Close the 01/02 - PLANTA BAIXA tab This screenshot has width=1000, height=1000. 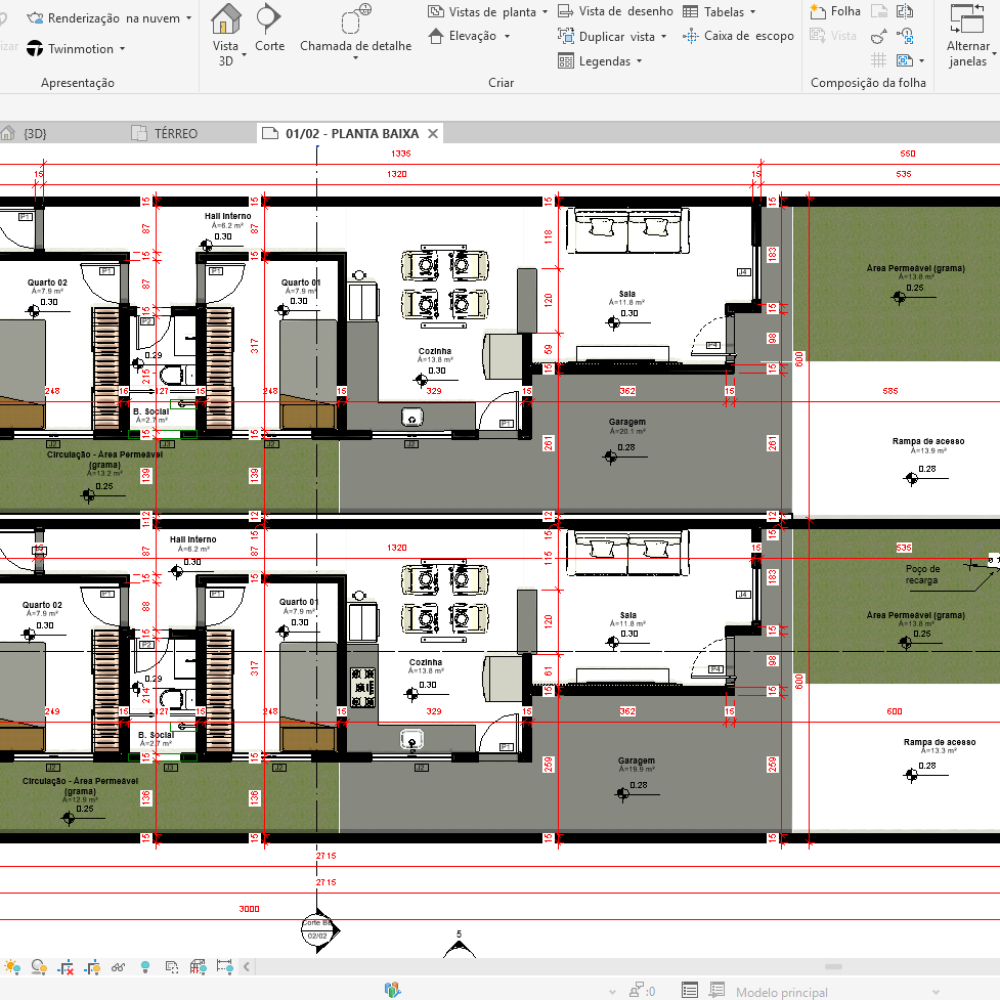pos(433,133)
